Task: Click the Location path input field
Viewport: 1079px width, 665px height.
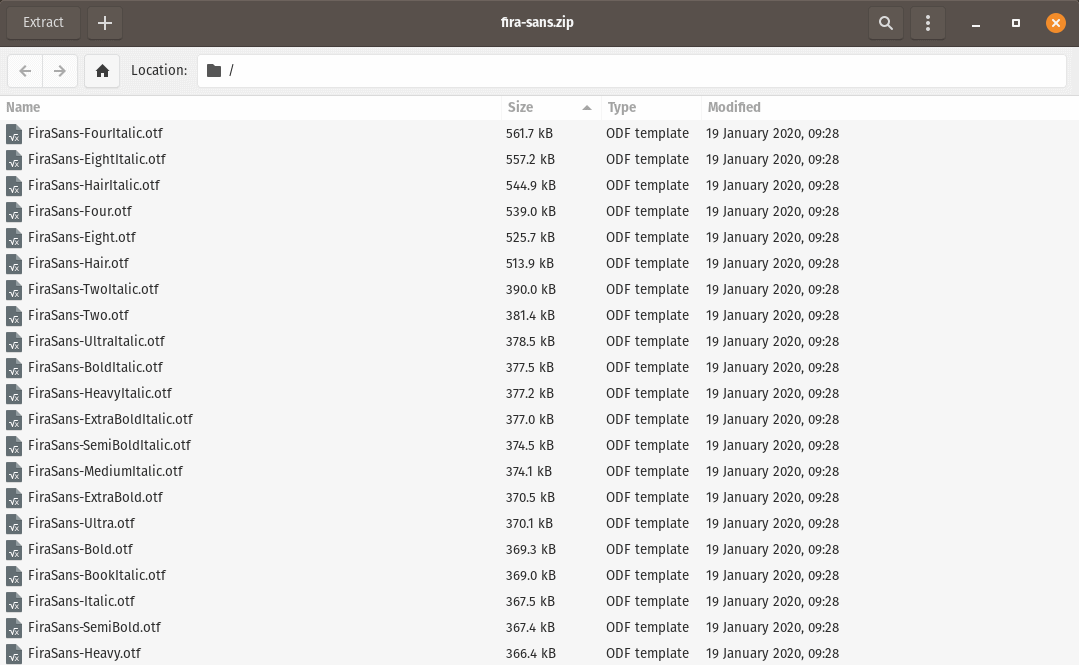Action: click(x=640, y=71)
